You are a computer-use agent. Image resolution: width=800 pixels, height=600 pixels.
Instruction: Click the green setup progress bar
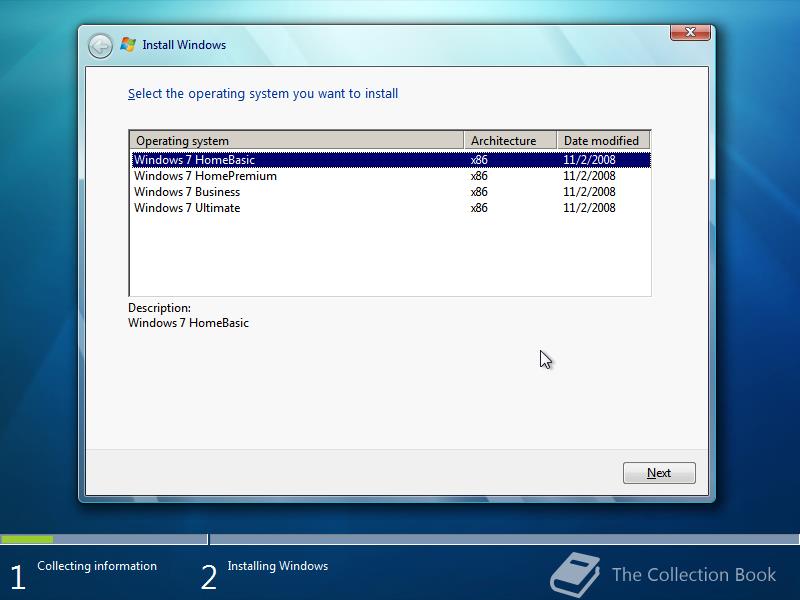click(x=27, y=539)
